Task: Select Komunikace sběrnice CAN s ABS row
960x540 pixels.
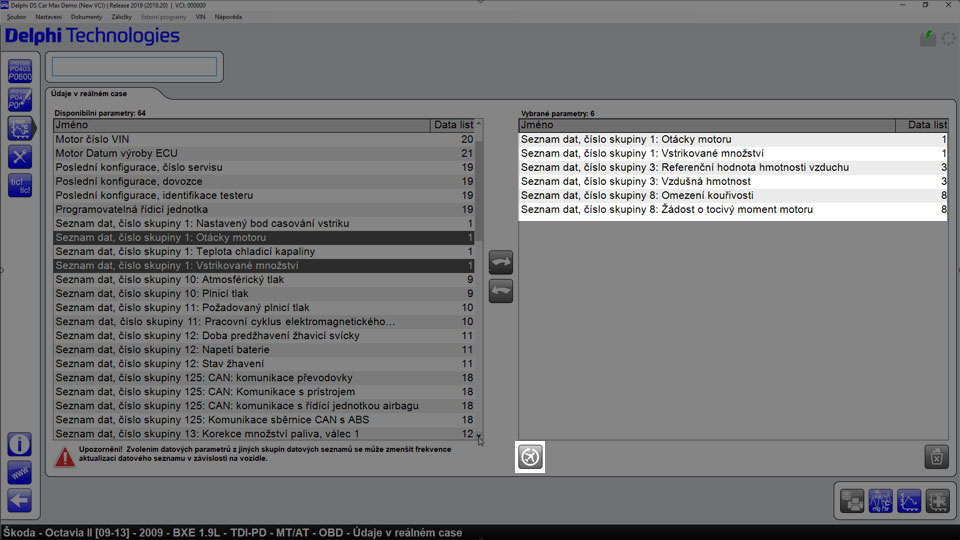Action: (x=264, y=420)
